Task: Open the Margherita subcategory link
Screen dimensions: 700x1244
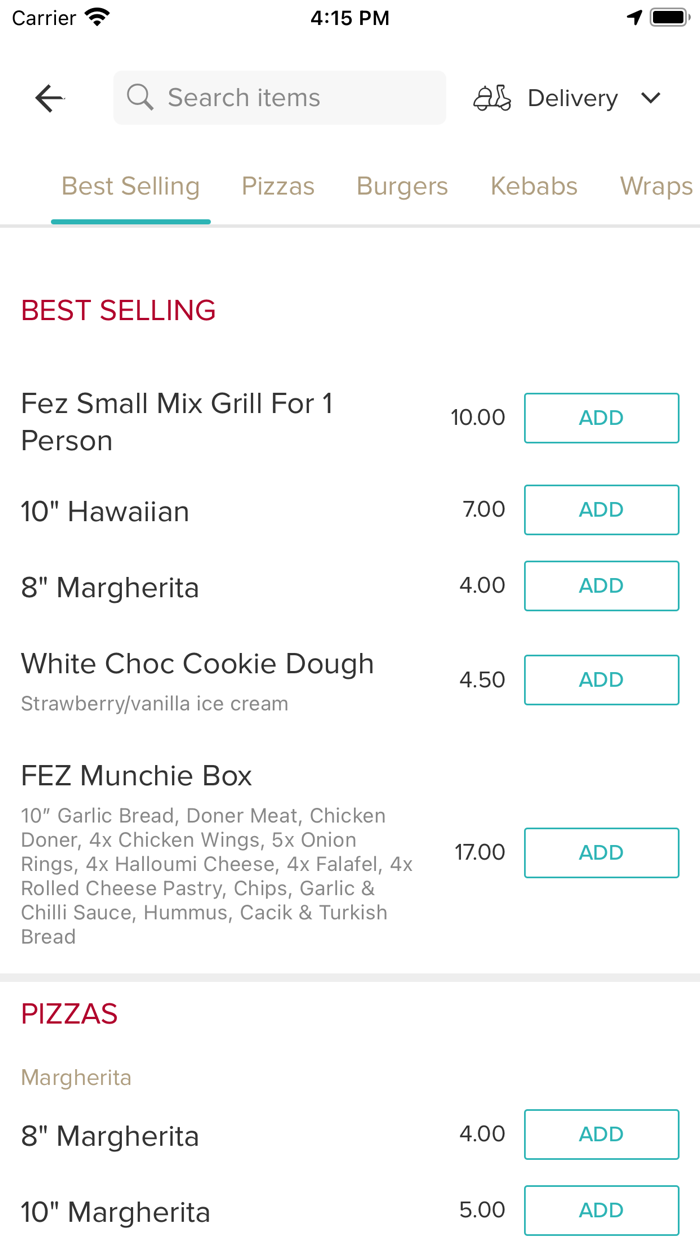Action: (76, 1077)
